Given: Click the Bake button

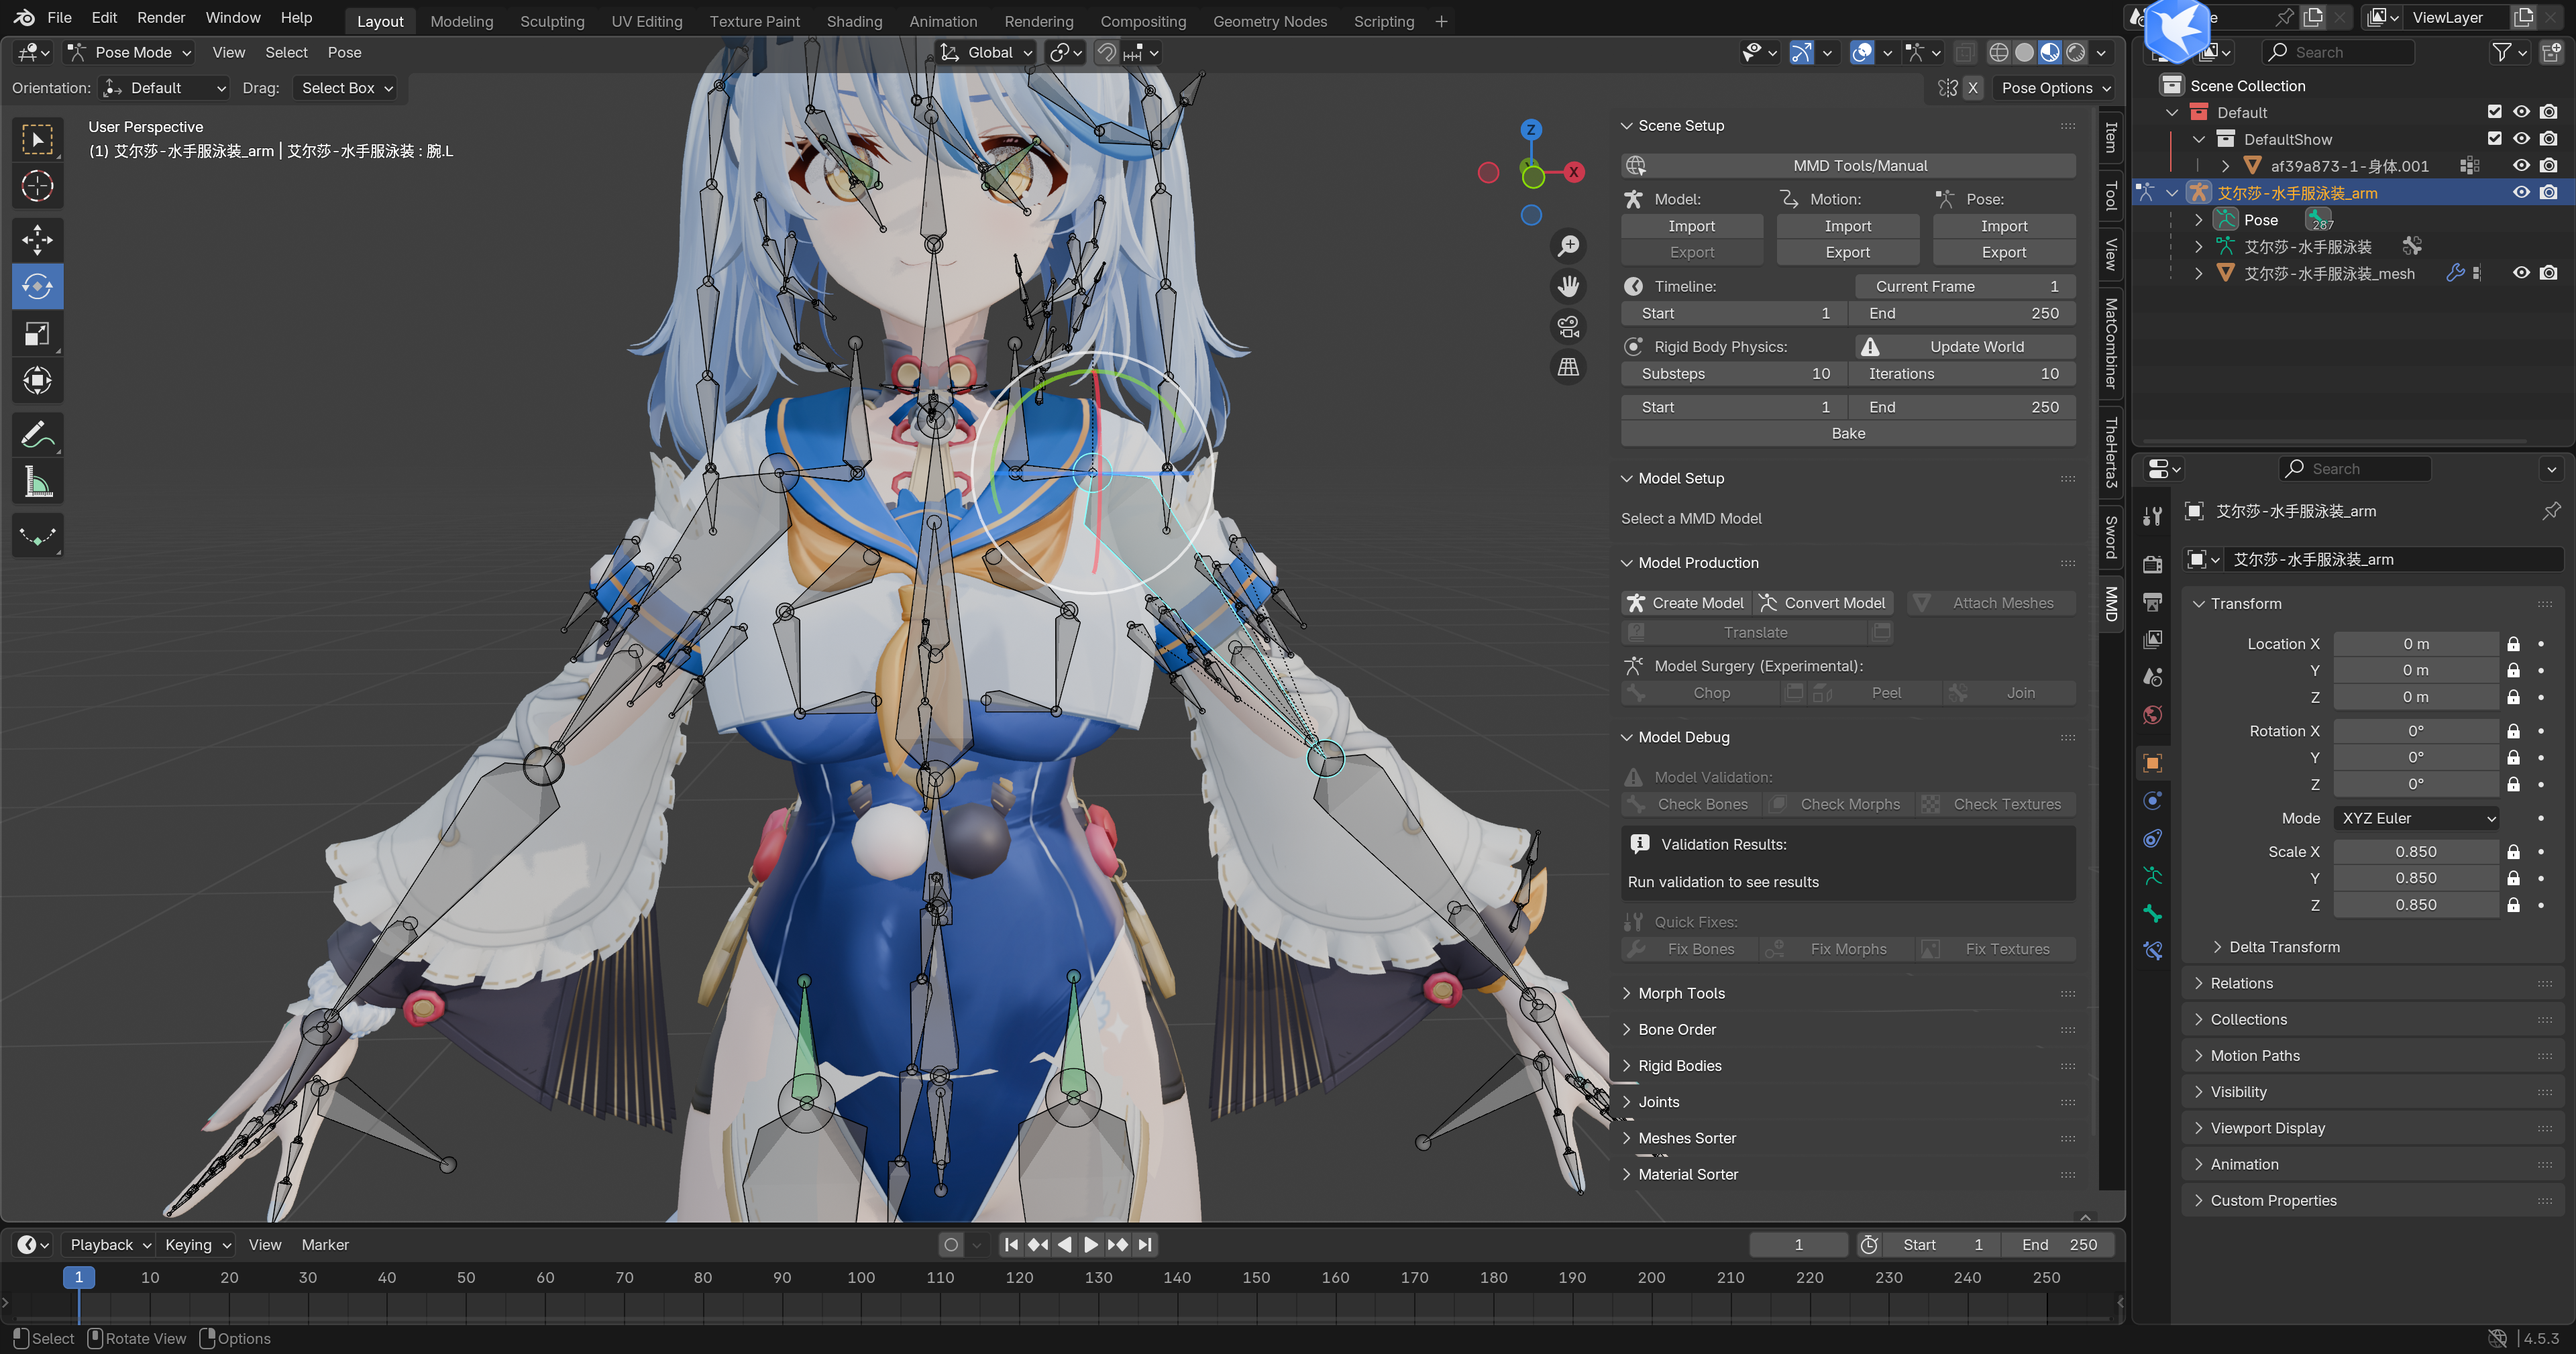Looking at the screenshot, I should 1847,433.
